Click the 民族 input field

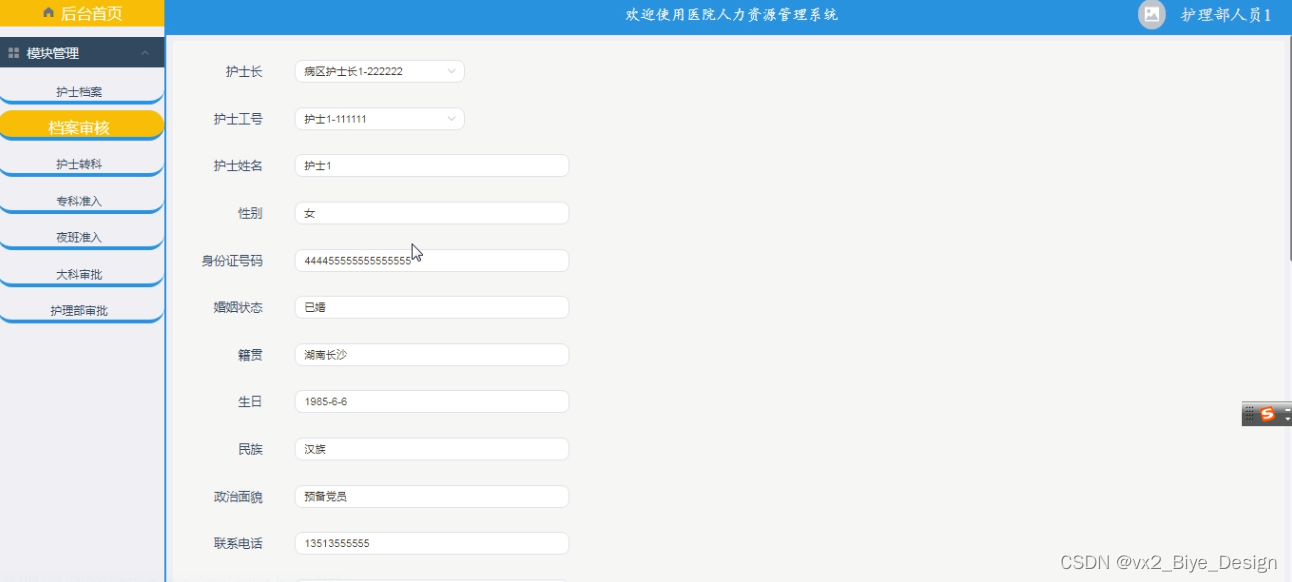click(432, 449)
